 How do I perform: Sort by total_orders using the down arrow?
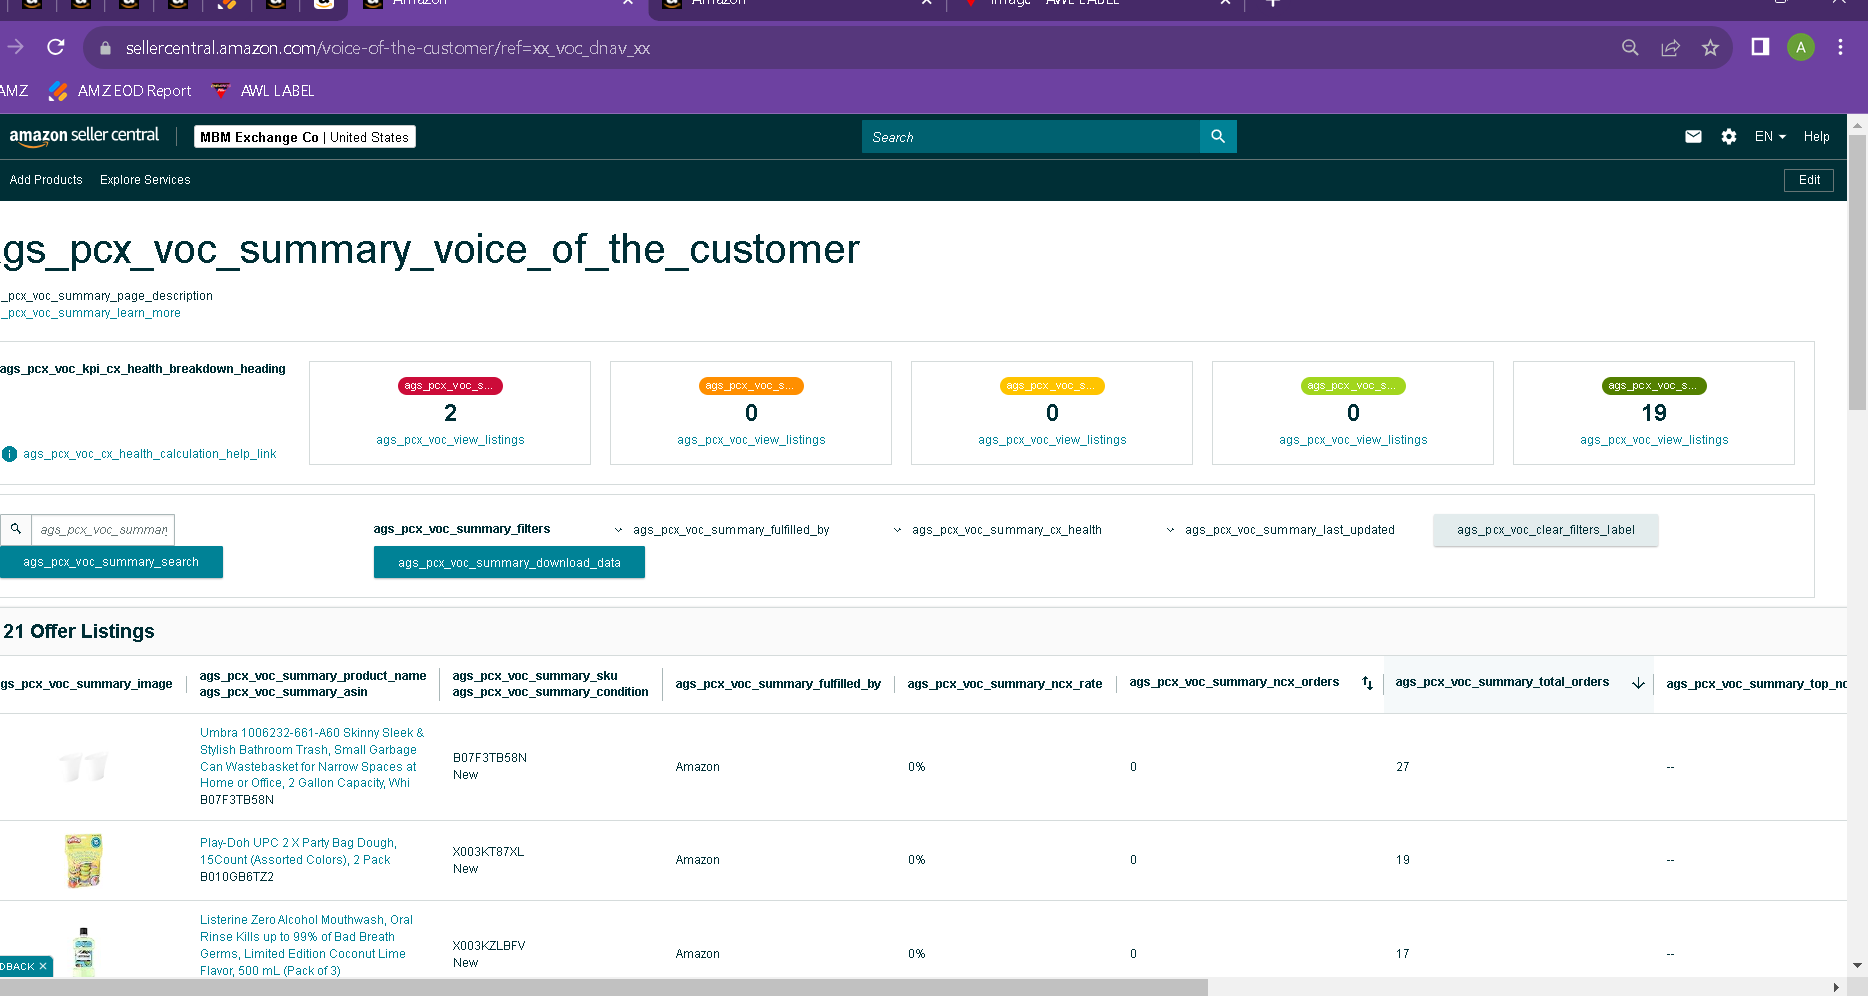[x=1638, y=683]
